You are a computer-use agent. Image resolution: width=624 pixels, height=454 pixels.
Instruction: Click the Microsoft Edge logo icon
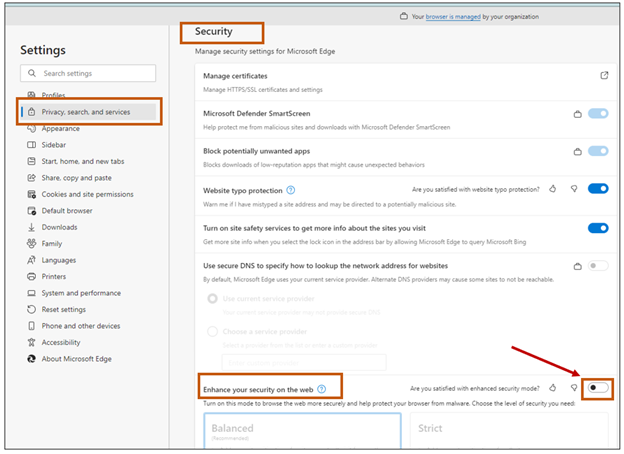pos(31,359)
